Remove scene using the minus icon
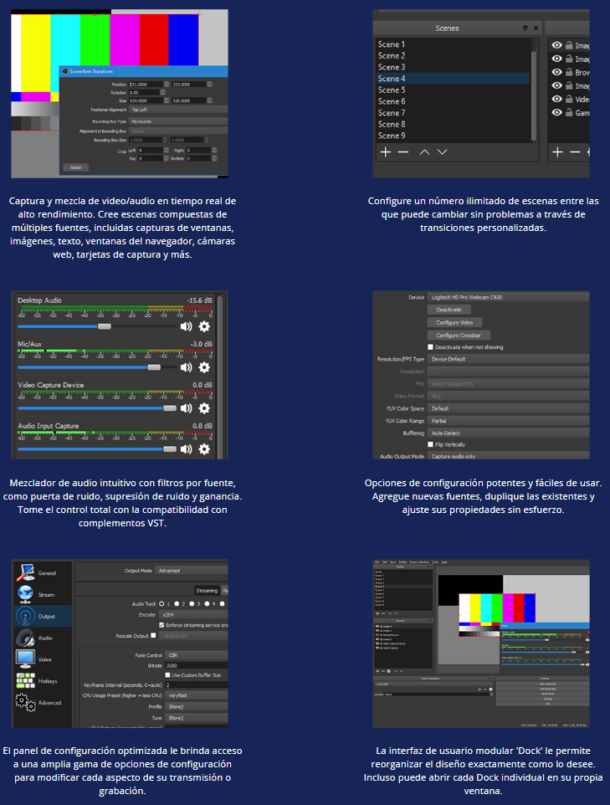 click(403, 152)
